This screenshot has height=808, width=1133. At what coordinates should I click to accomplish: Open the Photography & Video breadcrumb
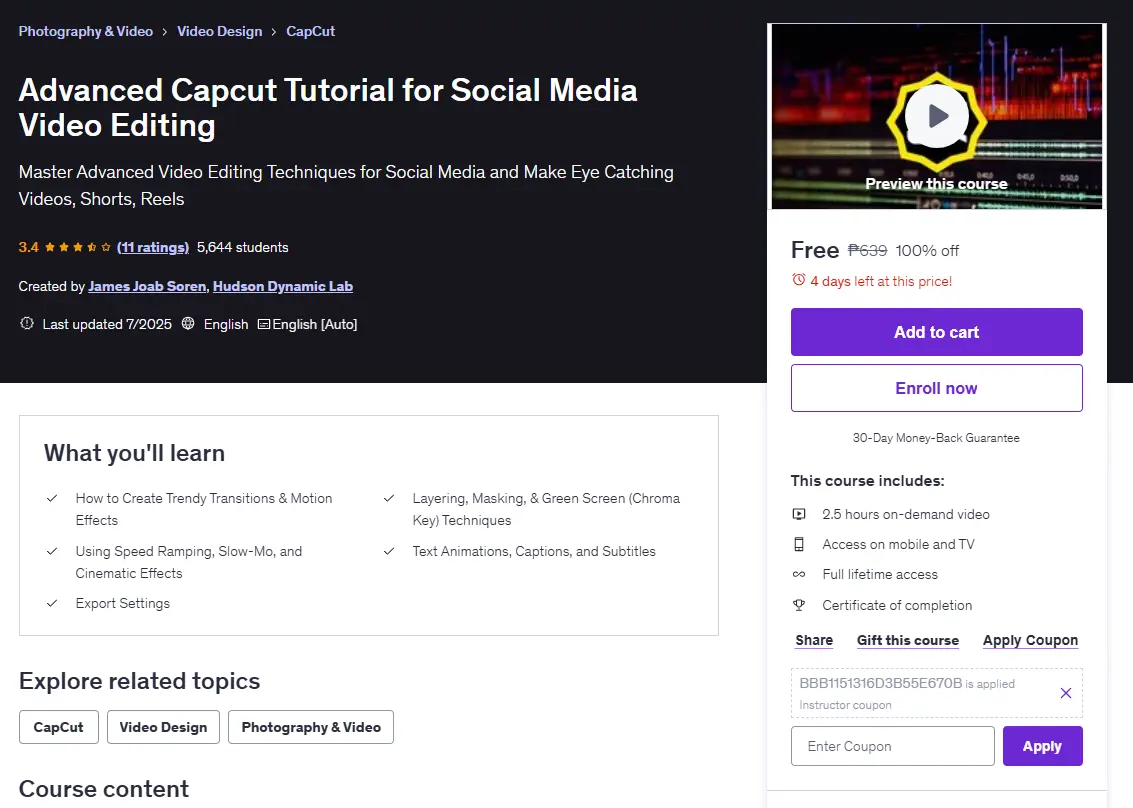85,31
